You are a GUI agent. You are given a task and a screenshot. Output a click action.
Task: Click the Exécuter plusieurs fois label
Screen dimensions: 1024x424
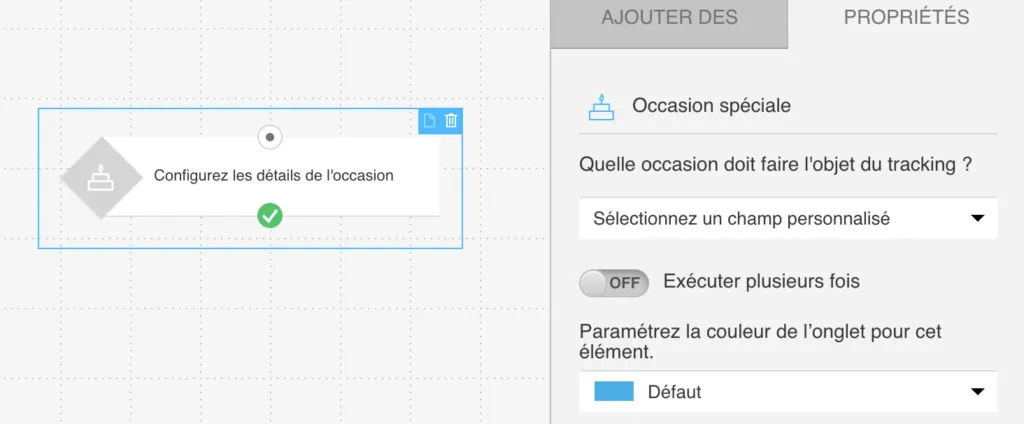coord(761,282)
